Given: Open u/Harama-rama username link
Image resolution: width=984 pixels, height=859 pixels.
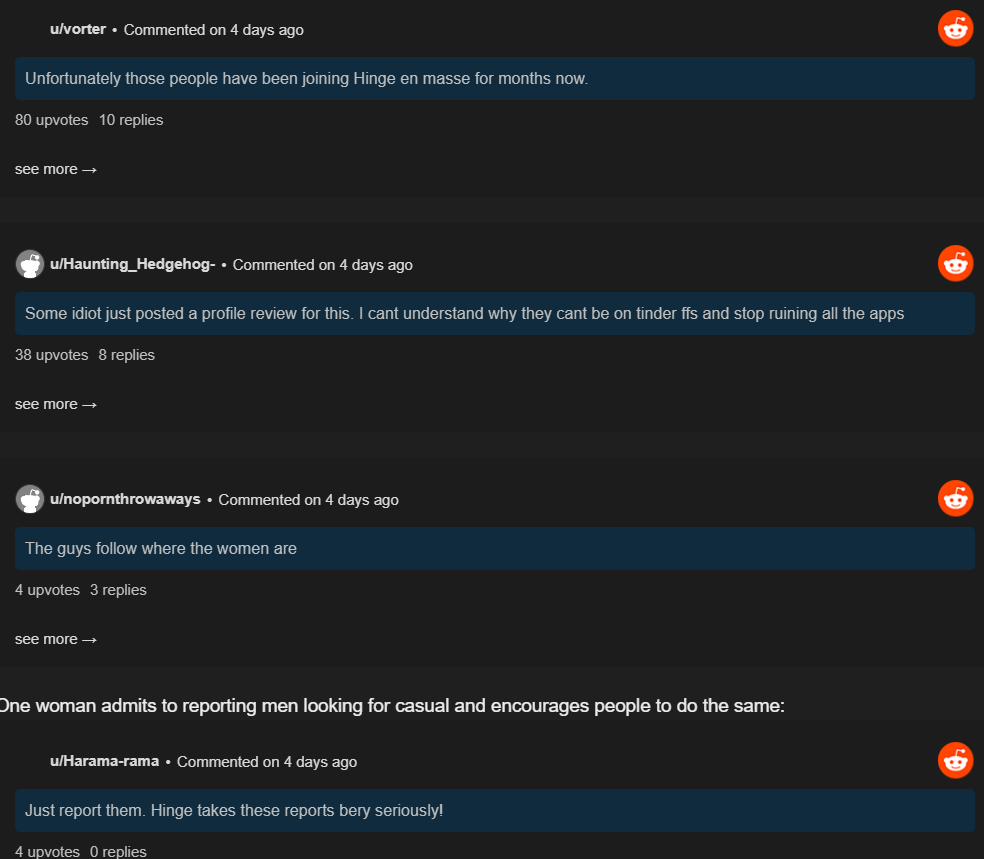Looking at the screenshot, I should (104, 761).
